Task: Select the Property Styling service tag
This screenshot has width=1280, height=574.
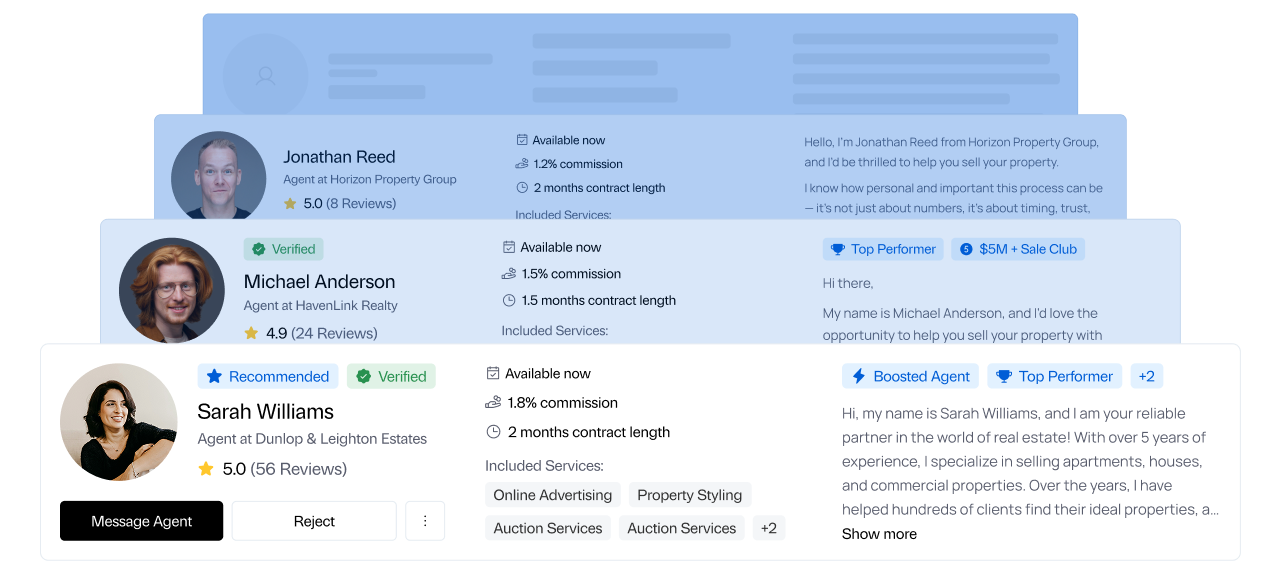Action: [x=689, y=495]
